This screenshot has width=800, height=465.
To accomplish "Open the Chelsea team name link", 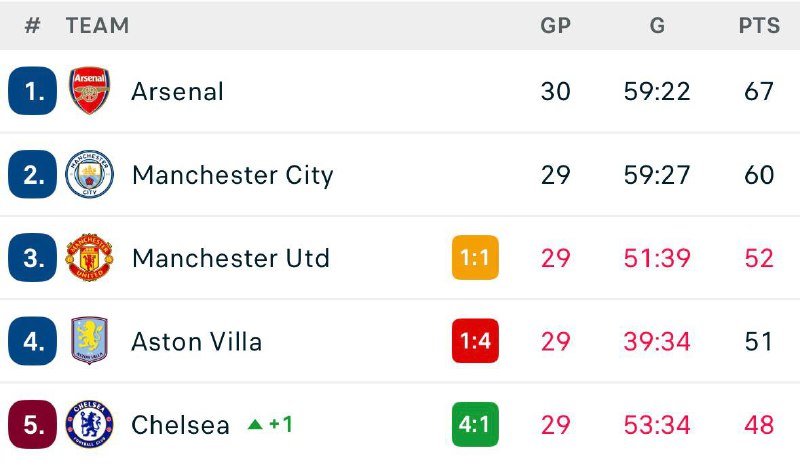I will point(180,424).
